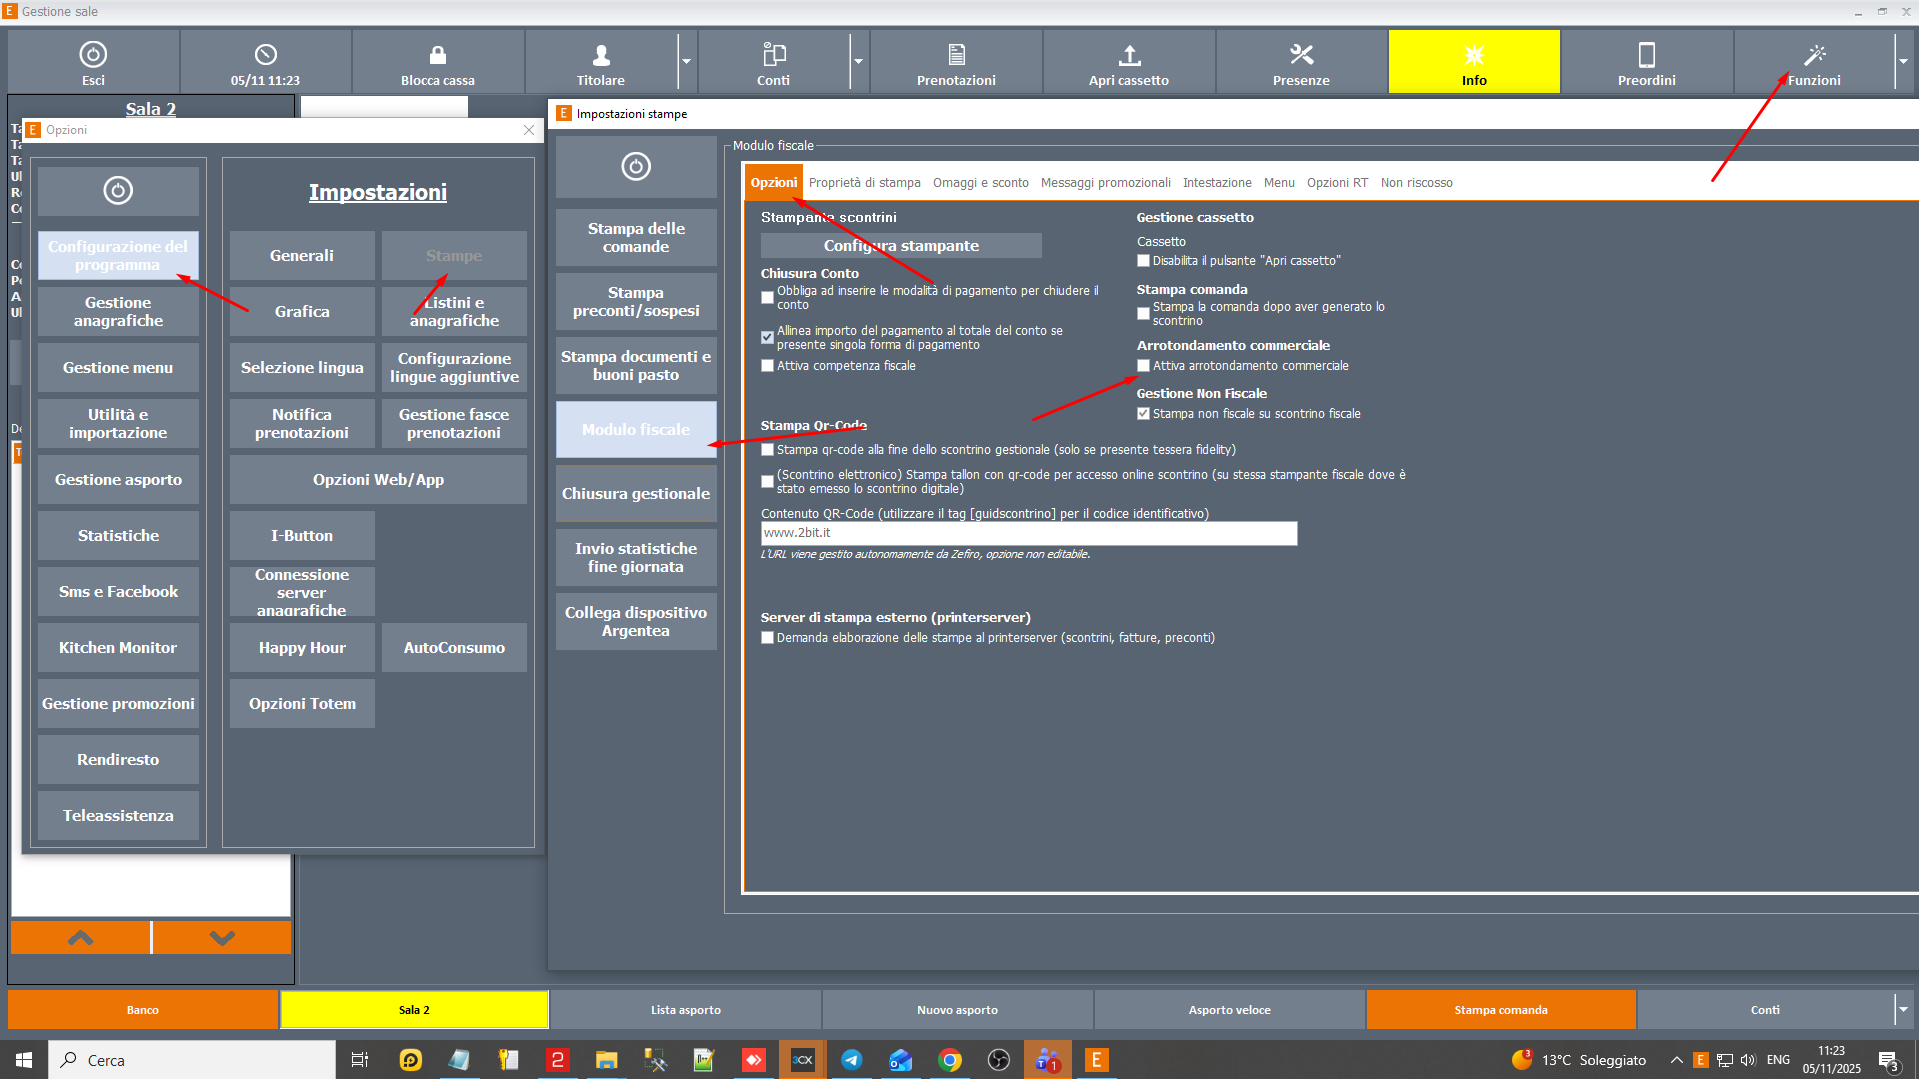The height and width of the screenshot is (1079, 1919).
Task: Open Telegram from the Windows taskbar
Action: coord(852,1060)
